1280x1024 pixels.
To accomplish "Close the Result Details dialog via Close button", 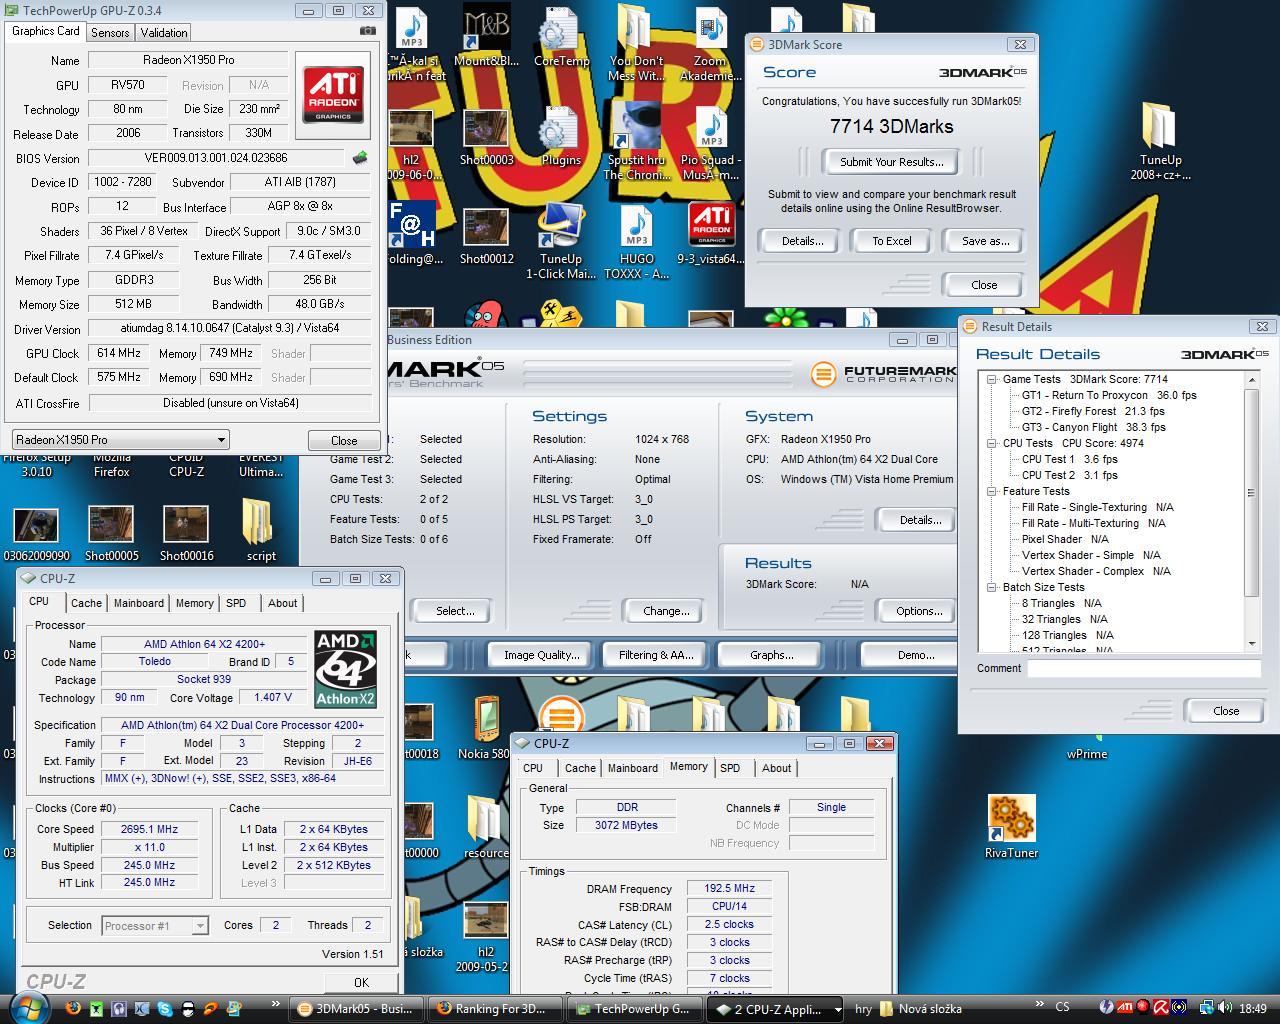I will (1226, 711).
